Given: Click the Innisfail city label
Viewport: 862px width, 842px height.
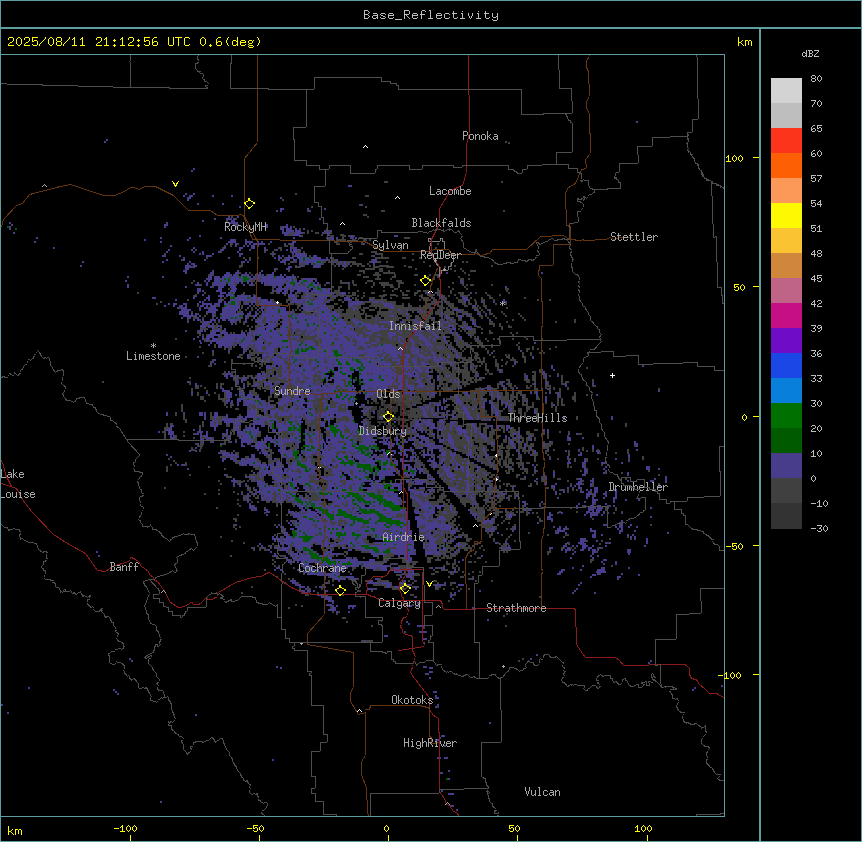Looking at the screenshot, I should [x=415, y=326].
